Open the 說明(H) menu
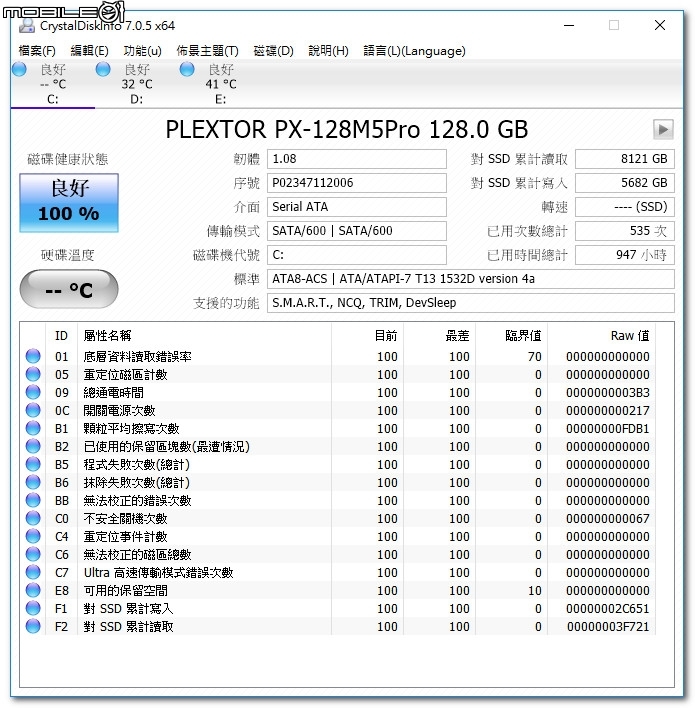Viewport: 695px width, 708px height. pyautogui.click(x=328, y=51)
